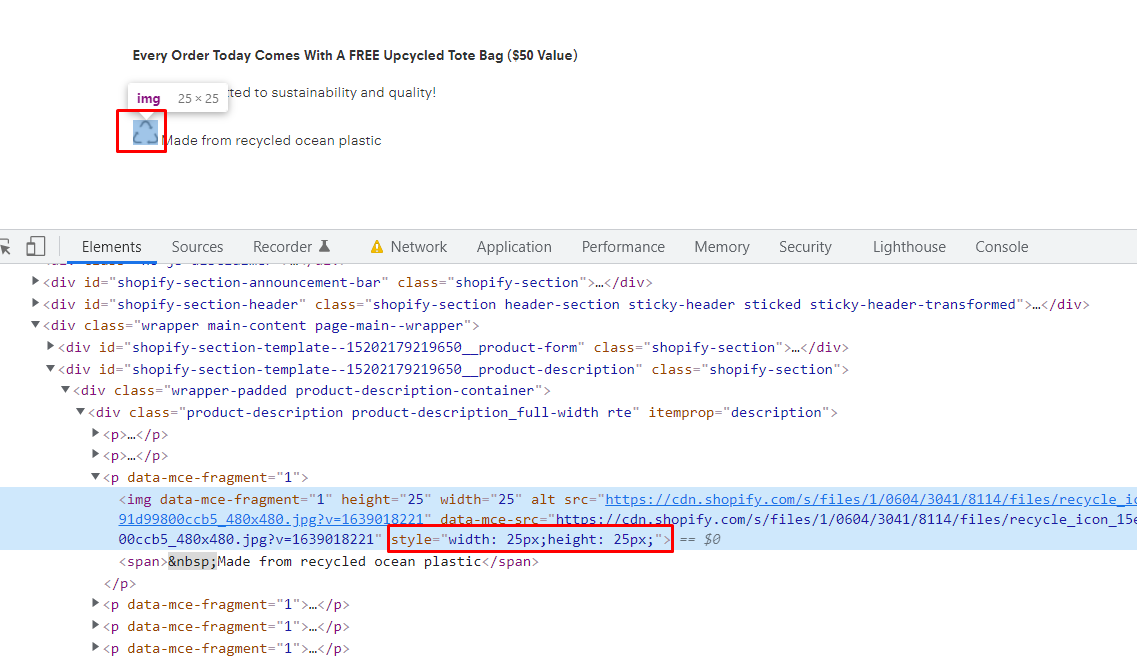Open the Performance panel tab

click(x=623, y=247)
